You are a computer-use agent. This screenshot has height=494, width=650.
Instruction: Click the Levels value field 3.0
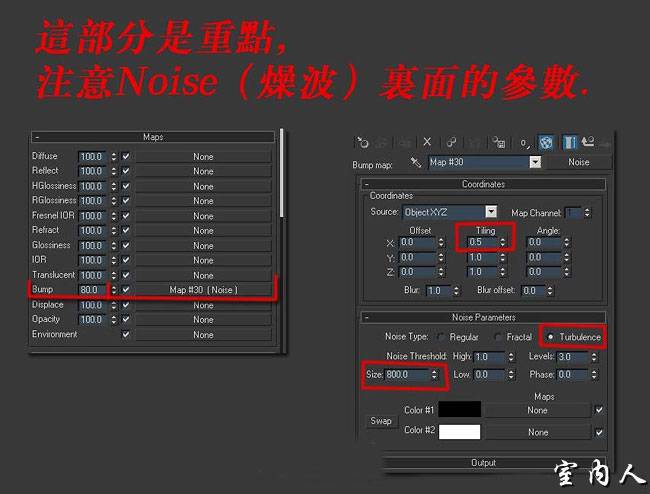(x=574, y=357)
